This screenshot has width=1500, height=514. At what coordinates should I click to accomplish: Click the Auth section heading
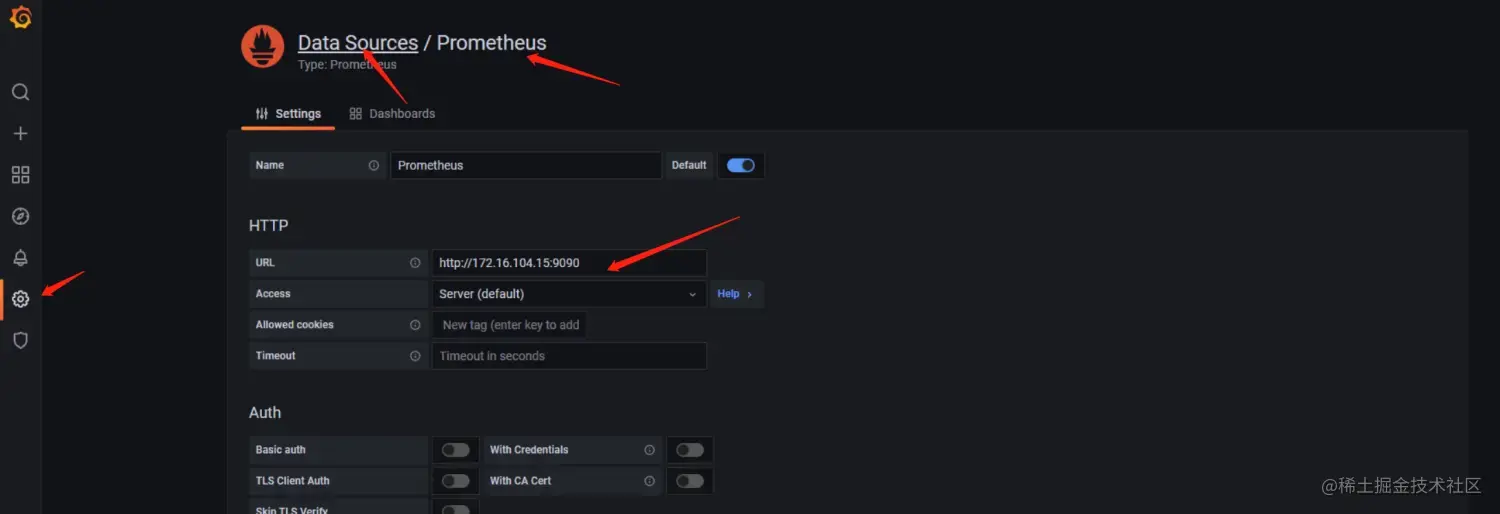[x=265, y=413]
